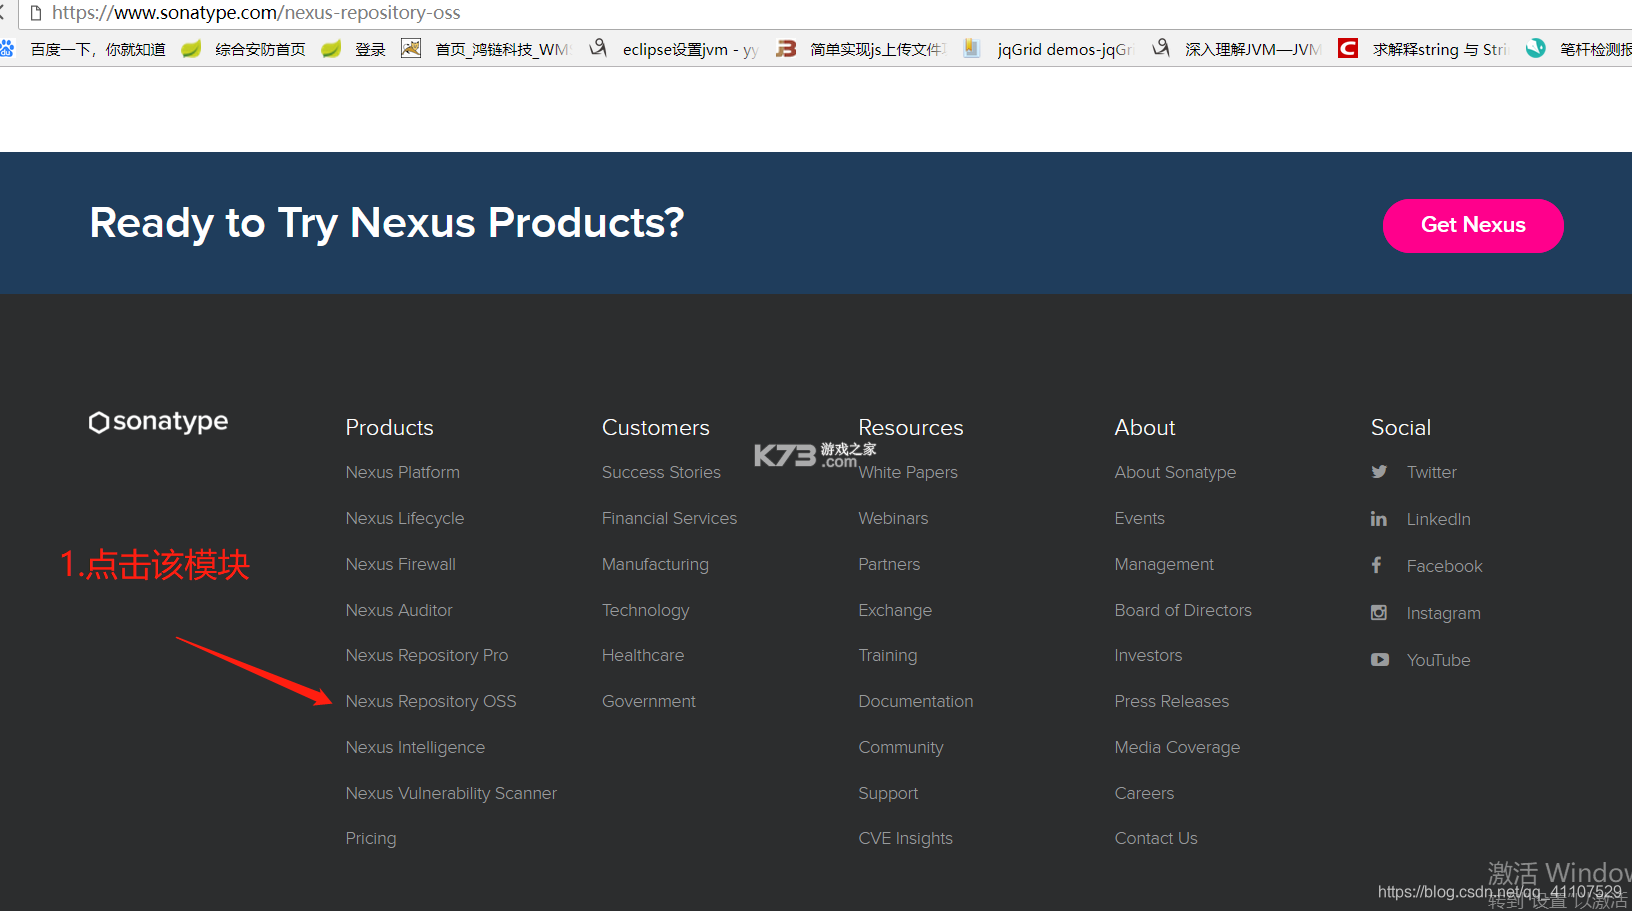This screenshot has height=911, width=1632.
Task: Click the page icon in address bar
Action: point(36,13)
